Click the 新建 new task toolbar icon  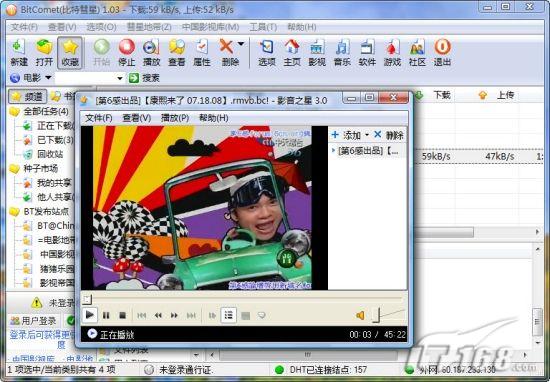(19, 53)
